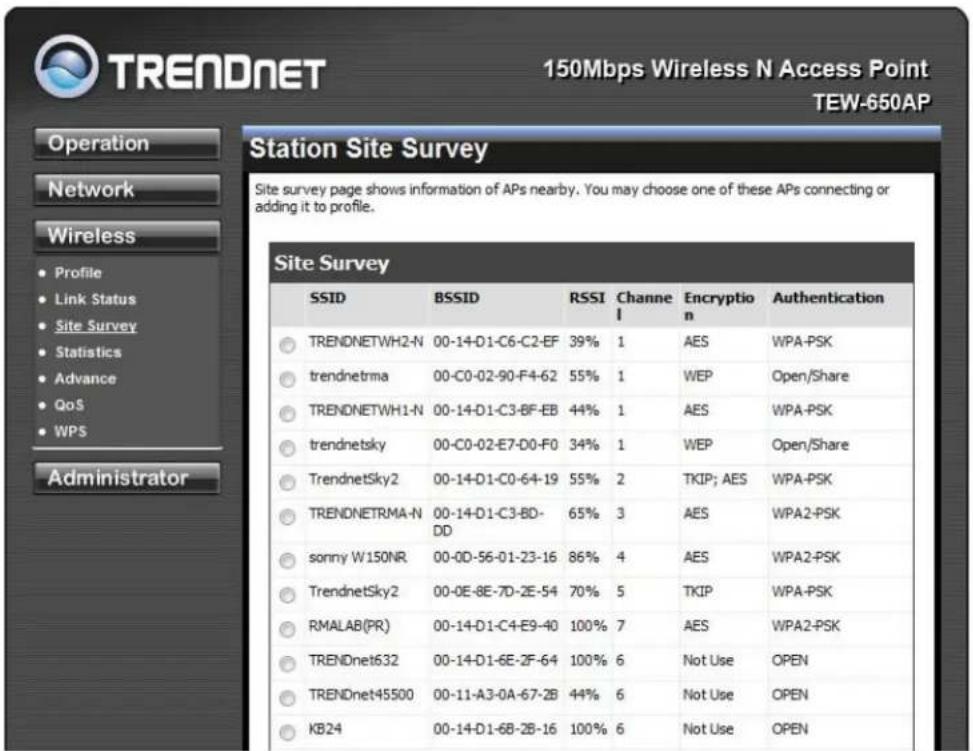Select radio button for trendnetrma
This screenshot has width=973, height=751.
pyautogui.click(x=287, y=379)
